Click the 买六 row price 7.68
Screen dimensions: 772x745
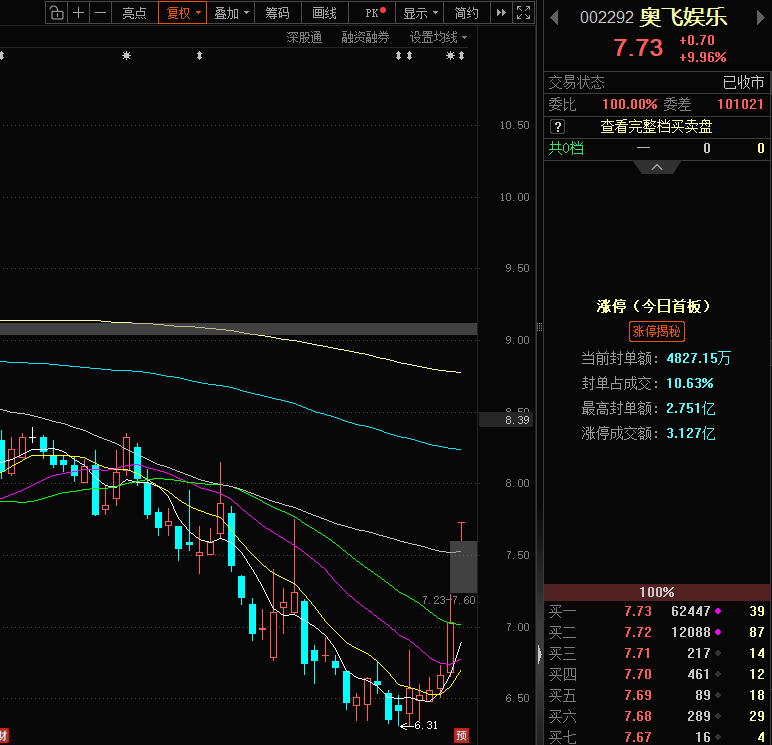638,716
